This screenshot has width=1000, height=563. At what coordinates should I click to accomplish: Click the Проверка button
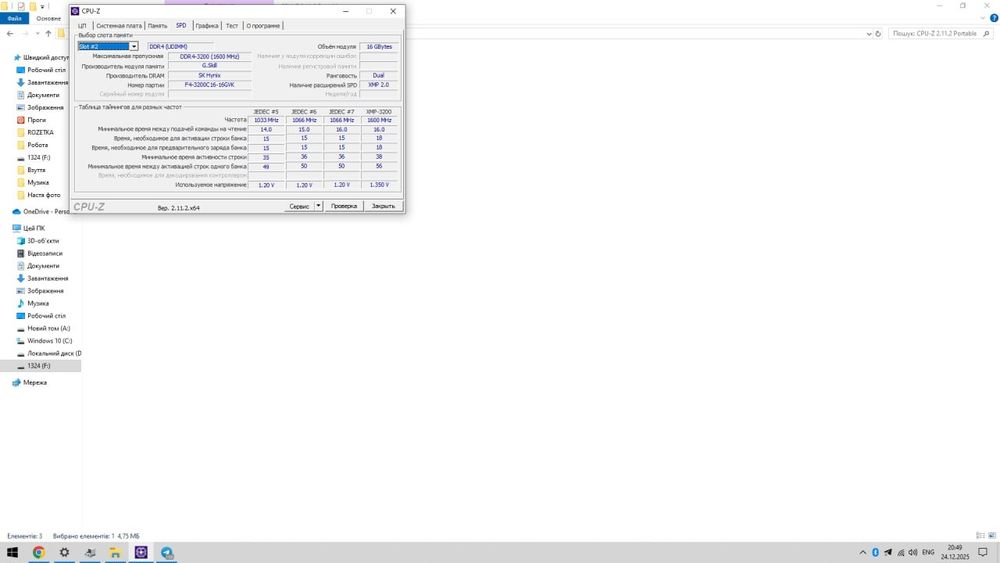click(x=344, y=206)
